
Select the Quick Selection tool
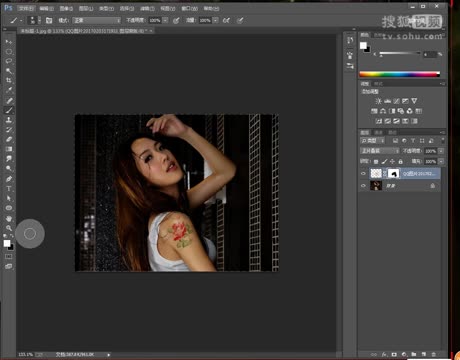coord(9,71)
